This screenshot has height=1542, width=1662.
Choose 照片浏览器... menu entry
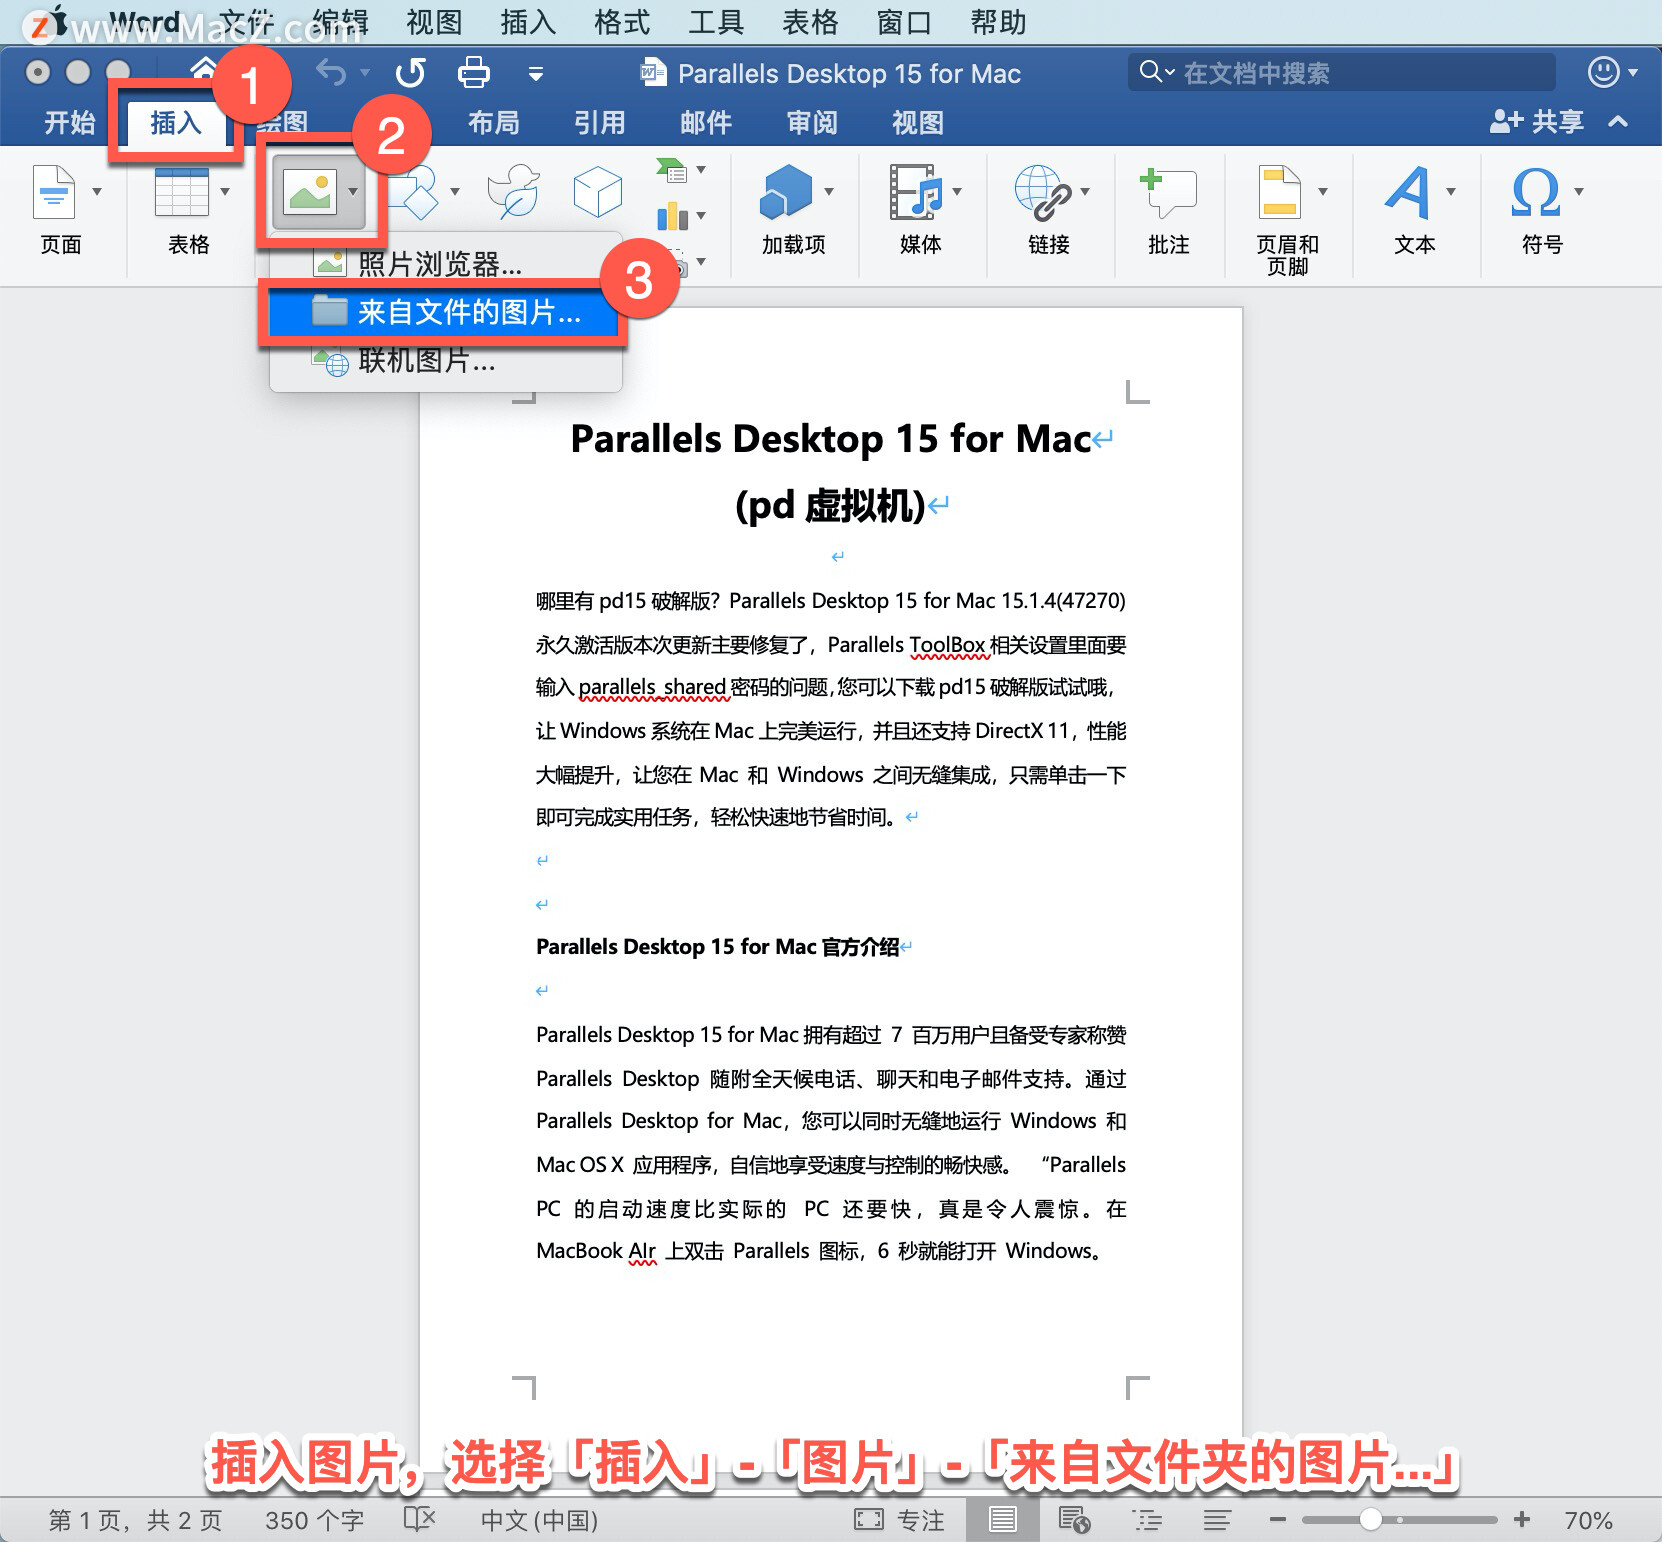pos(445,264)
